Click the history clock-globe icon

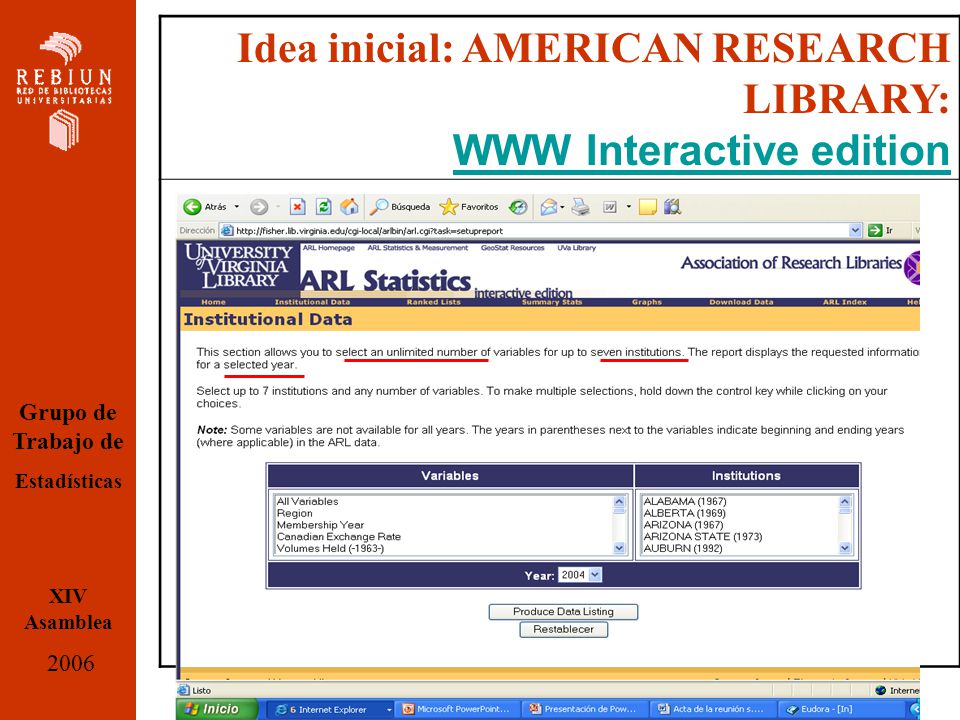[518, 207]
